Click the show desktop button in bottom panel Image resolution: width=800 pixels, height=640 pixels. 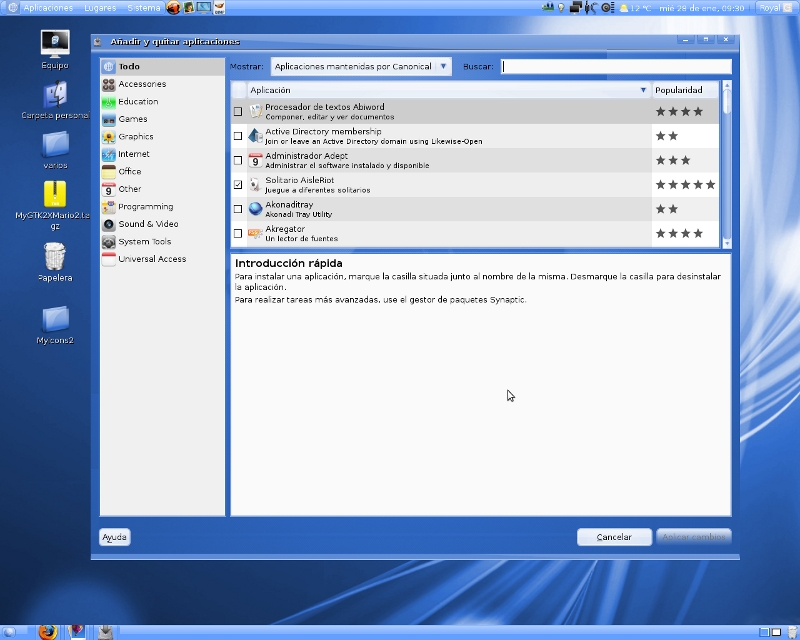pos(9,632)
